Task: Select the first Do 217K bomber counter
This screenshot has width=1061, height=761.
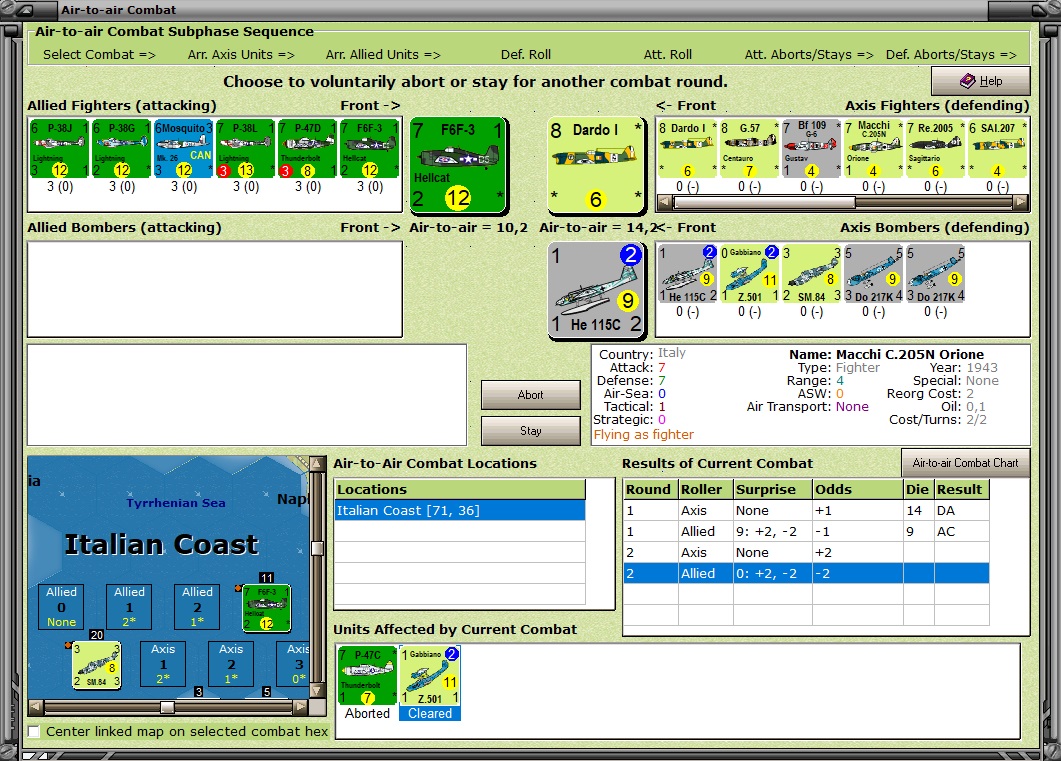Action: coord(873,274)
